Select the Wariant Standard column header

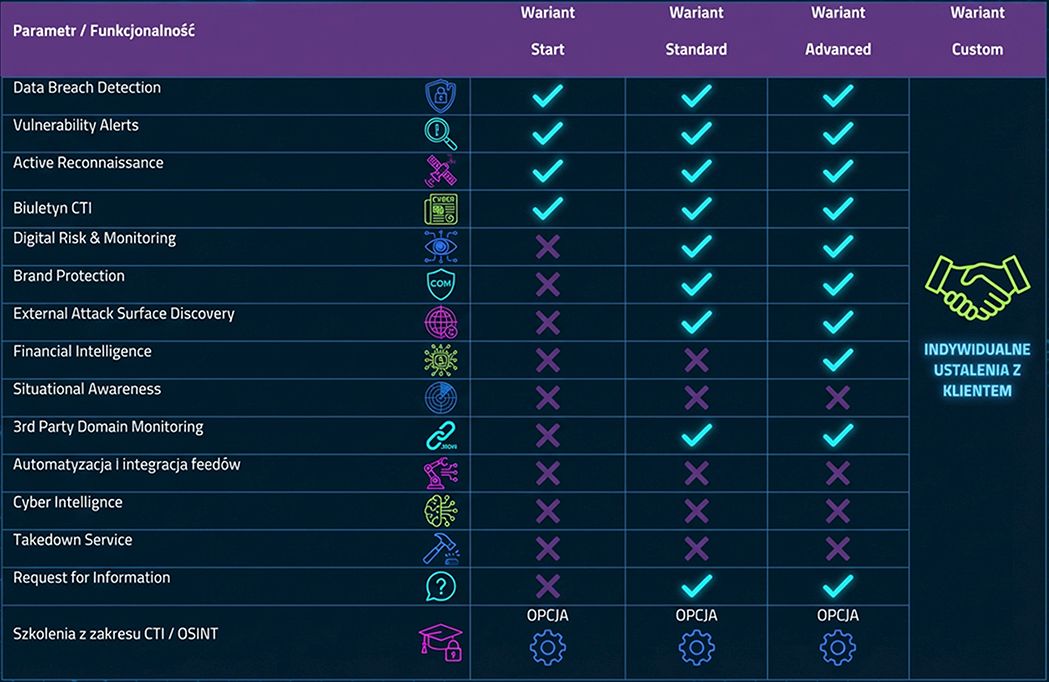coord(696,32)
